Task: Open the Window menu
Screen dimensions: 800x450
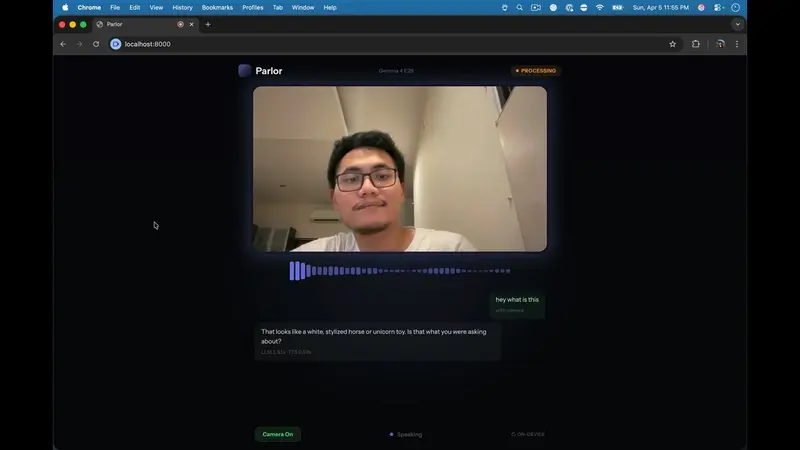Action: point(303,8)
